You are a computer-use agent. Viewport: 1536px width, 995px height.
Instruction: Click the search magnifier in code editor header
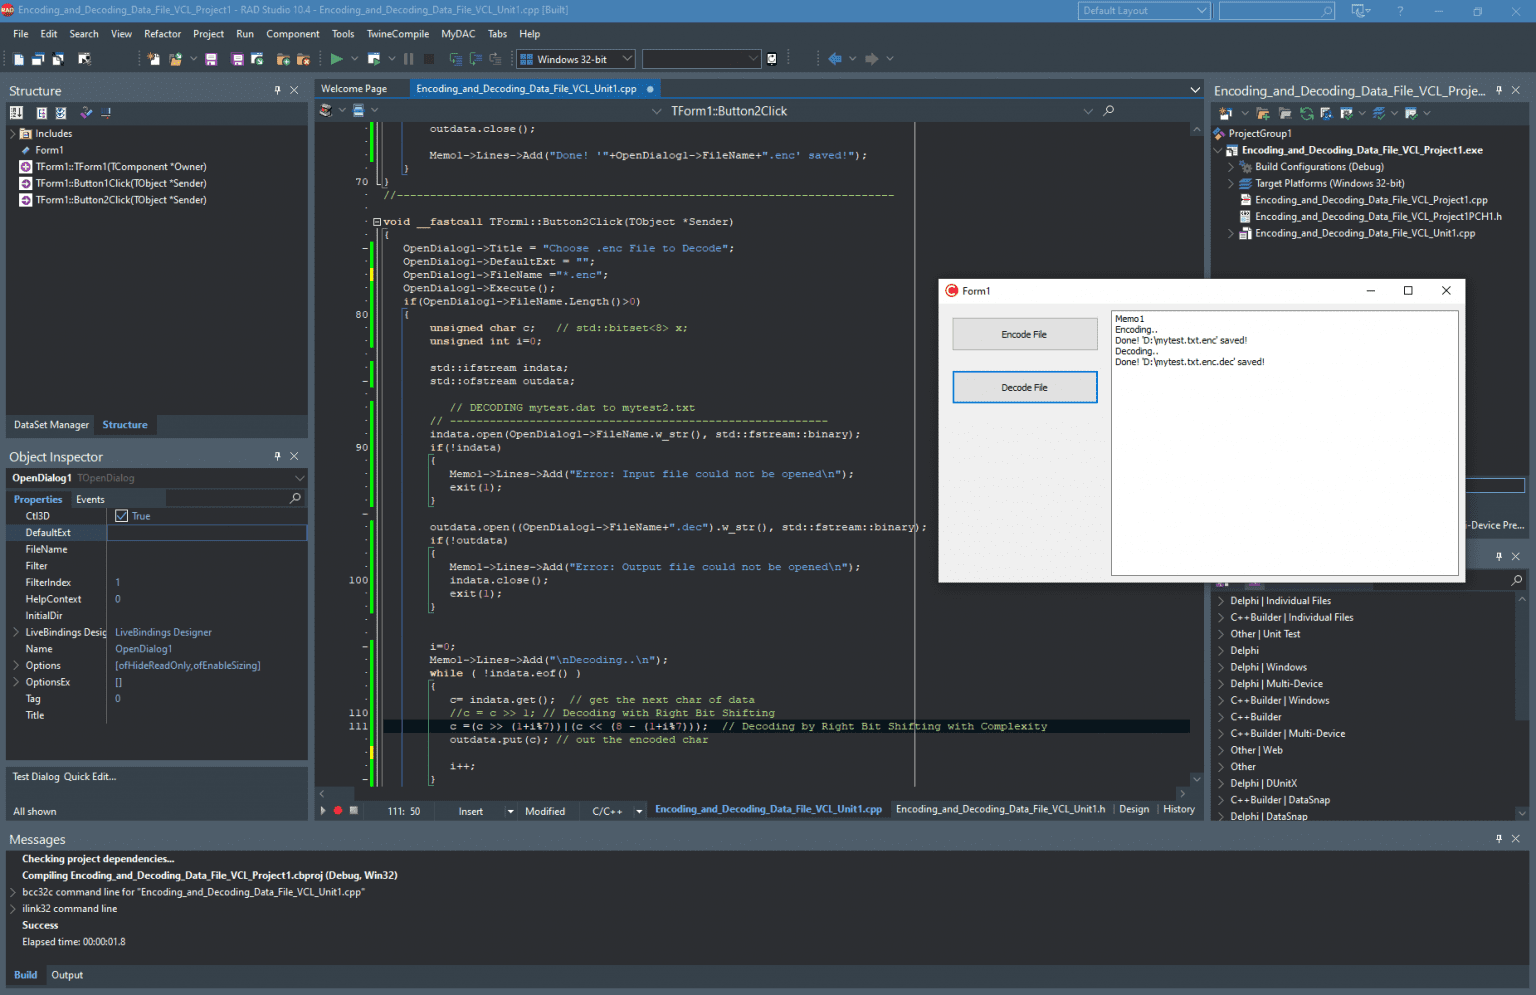pyautogui.click(x=1108, y=111)
